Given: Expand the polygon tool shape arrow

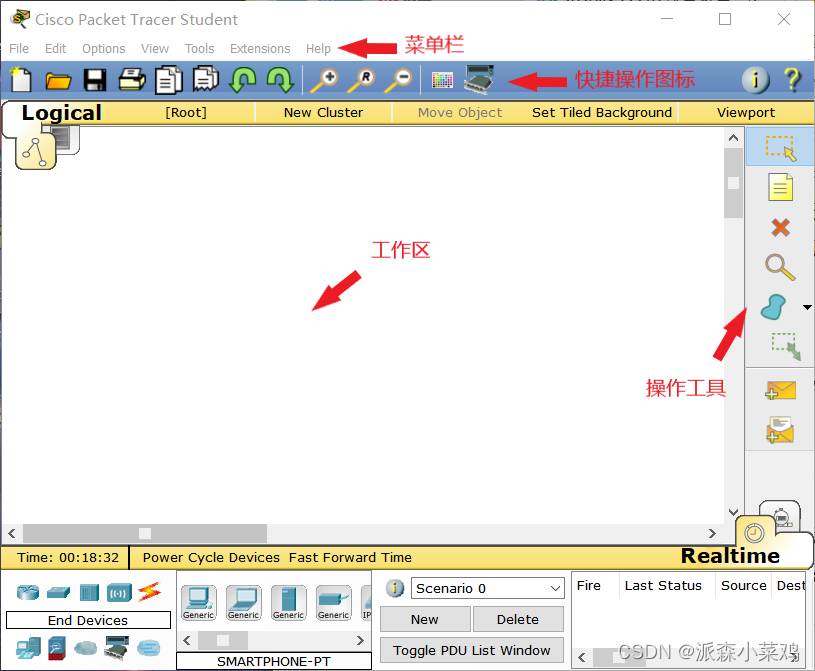Looking at the screenshot, I should pyautogui.click(x=807, y=307).
